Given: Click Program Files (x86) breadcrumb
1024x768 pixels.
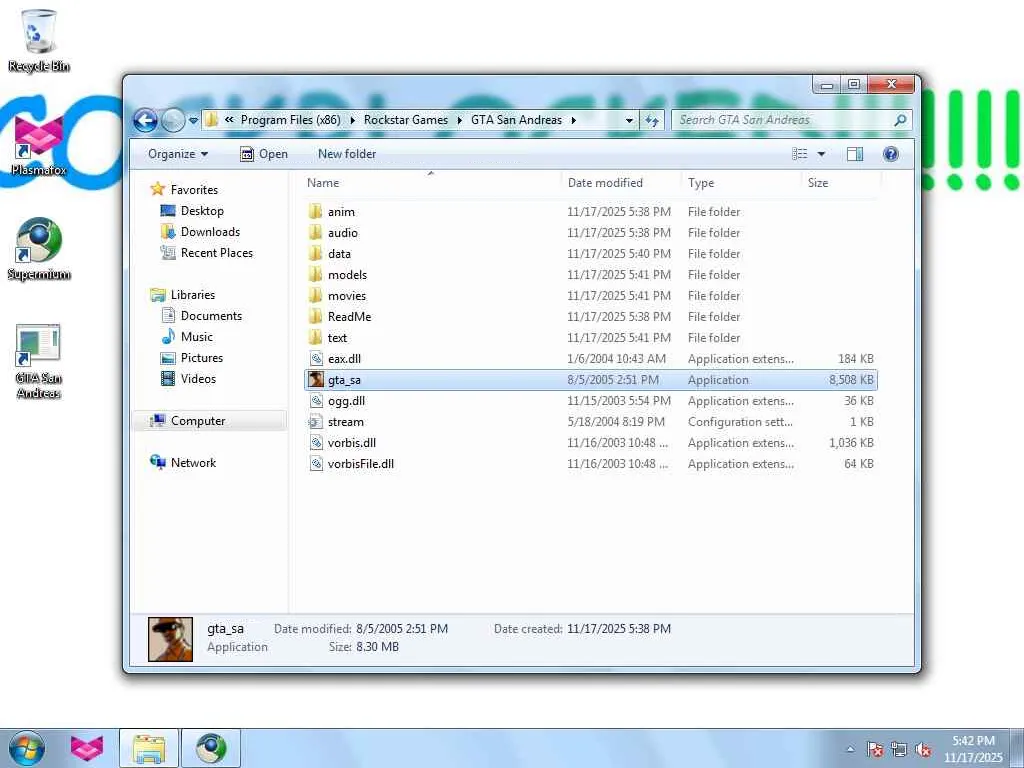Looking at the screenshot, I should click(x=291, y=120).
